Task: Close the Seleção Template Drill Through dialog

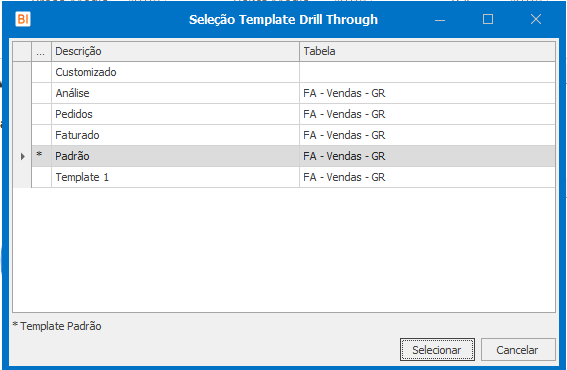Action: click(x=536, y=19)
